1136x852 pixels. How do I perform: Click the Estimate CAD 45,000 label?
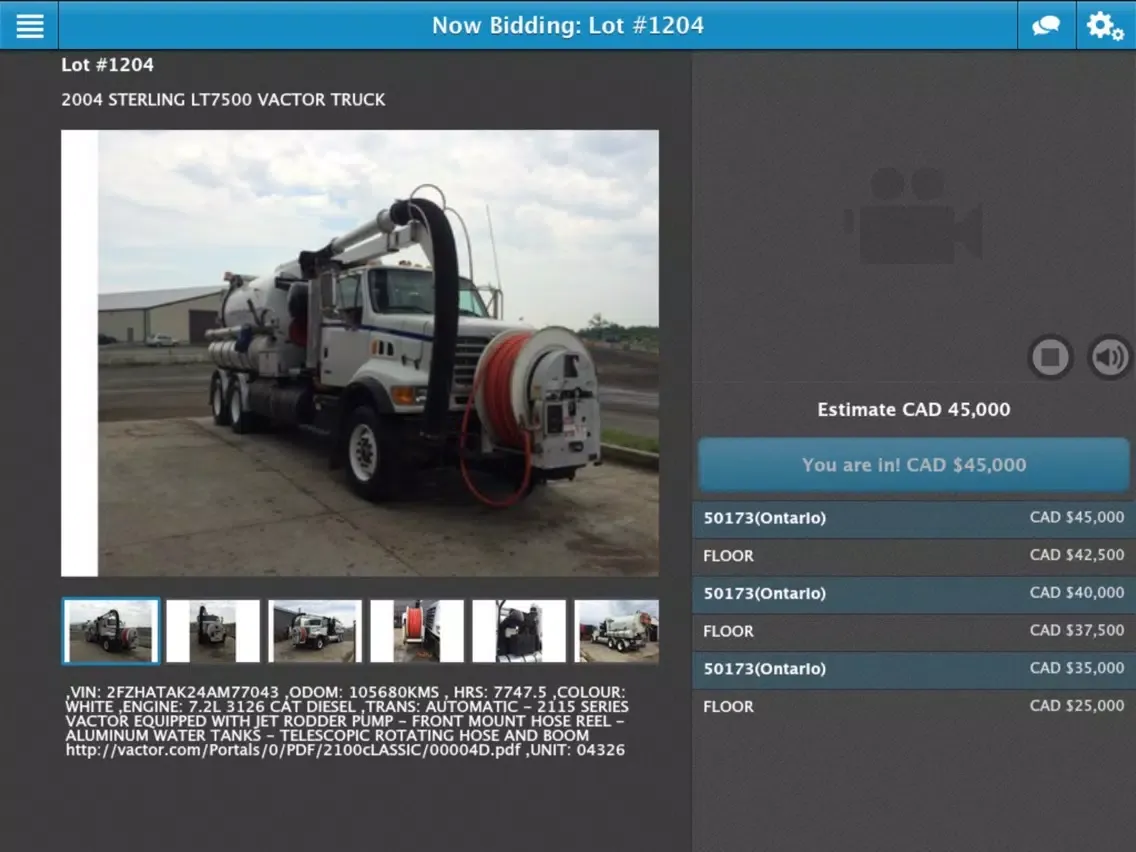[x=914, y=409]
